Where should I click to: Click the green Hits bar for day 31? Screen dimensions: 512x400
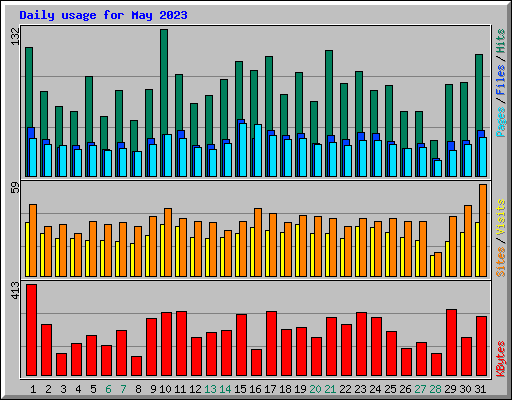tap(479, 92)
